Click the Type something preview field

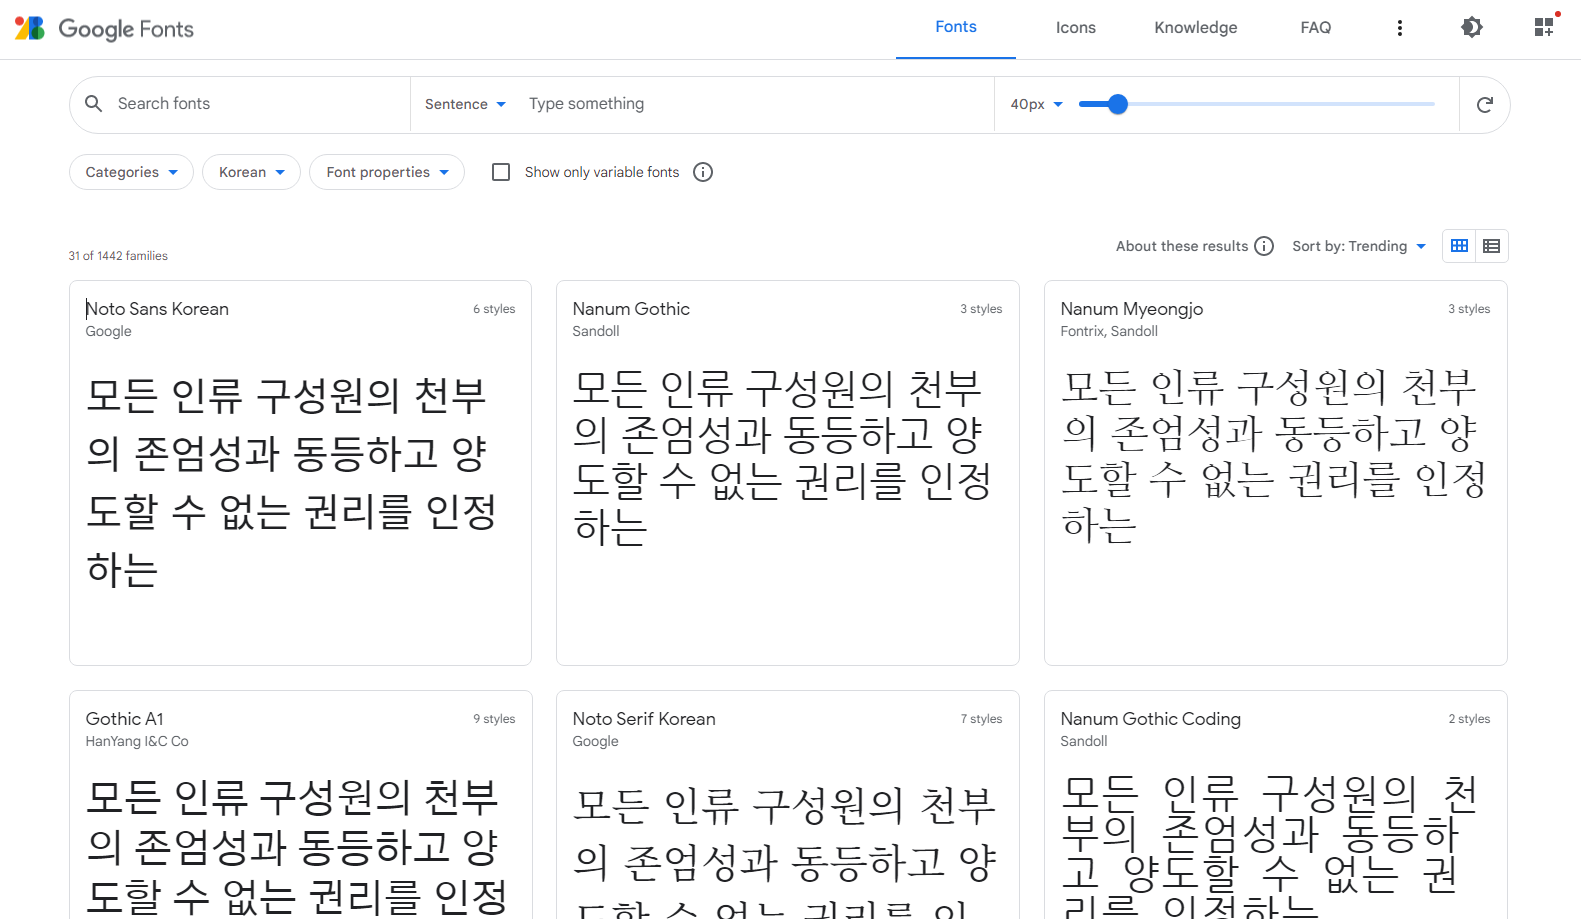(x=756, y=104)
